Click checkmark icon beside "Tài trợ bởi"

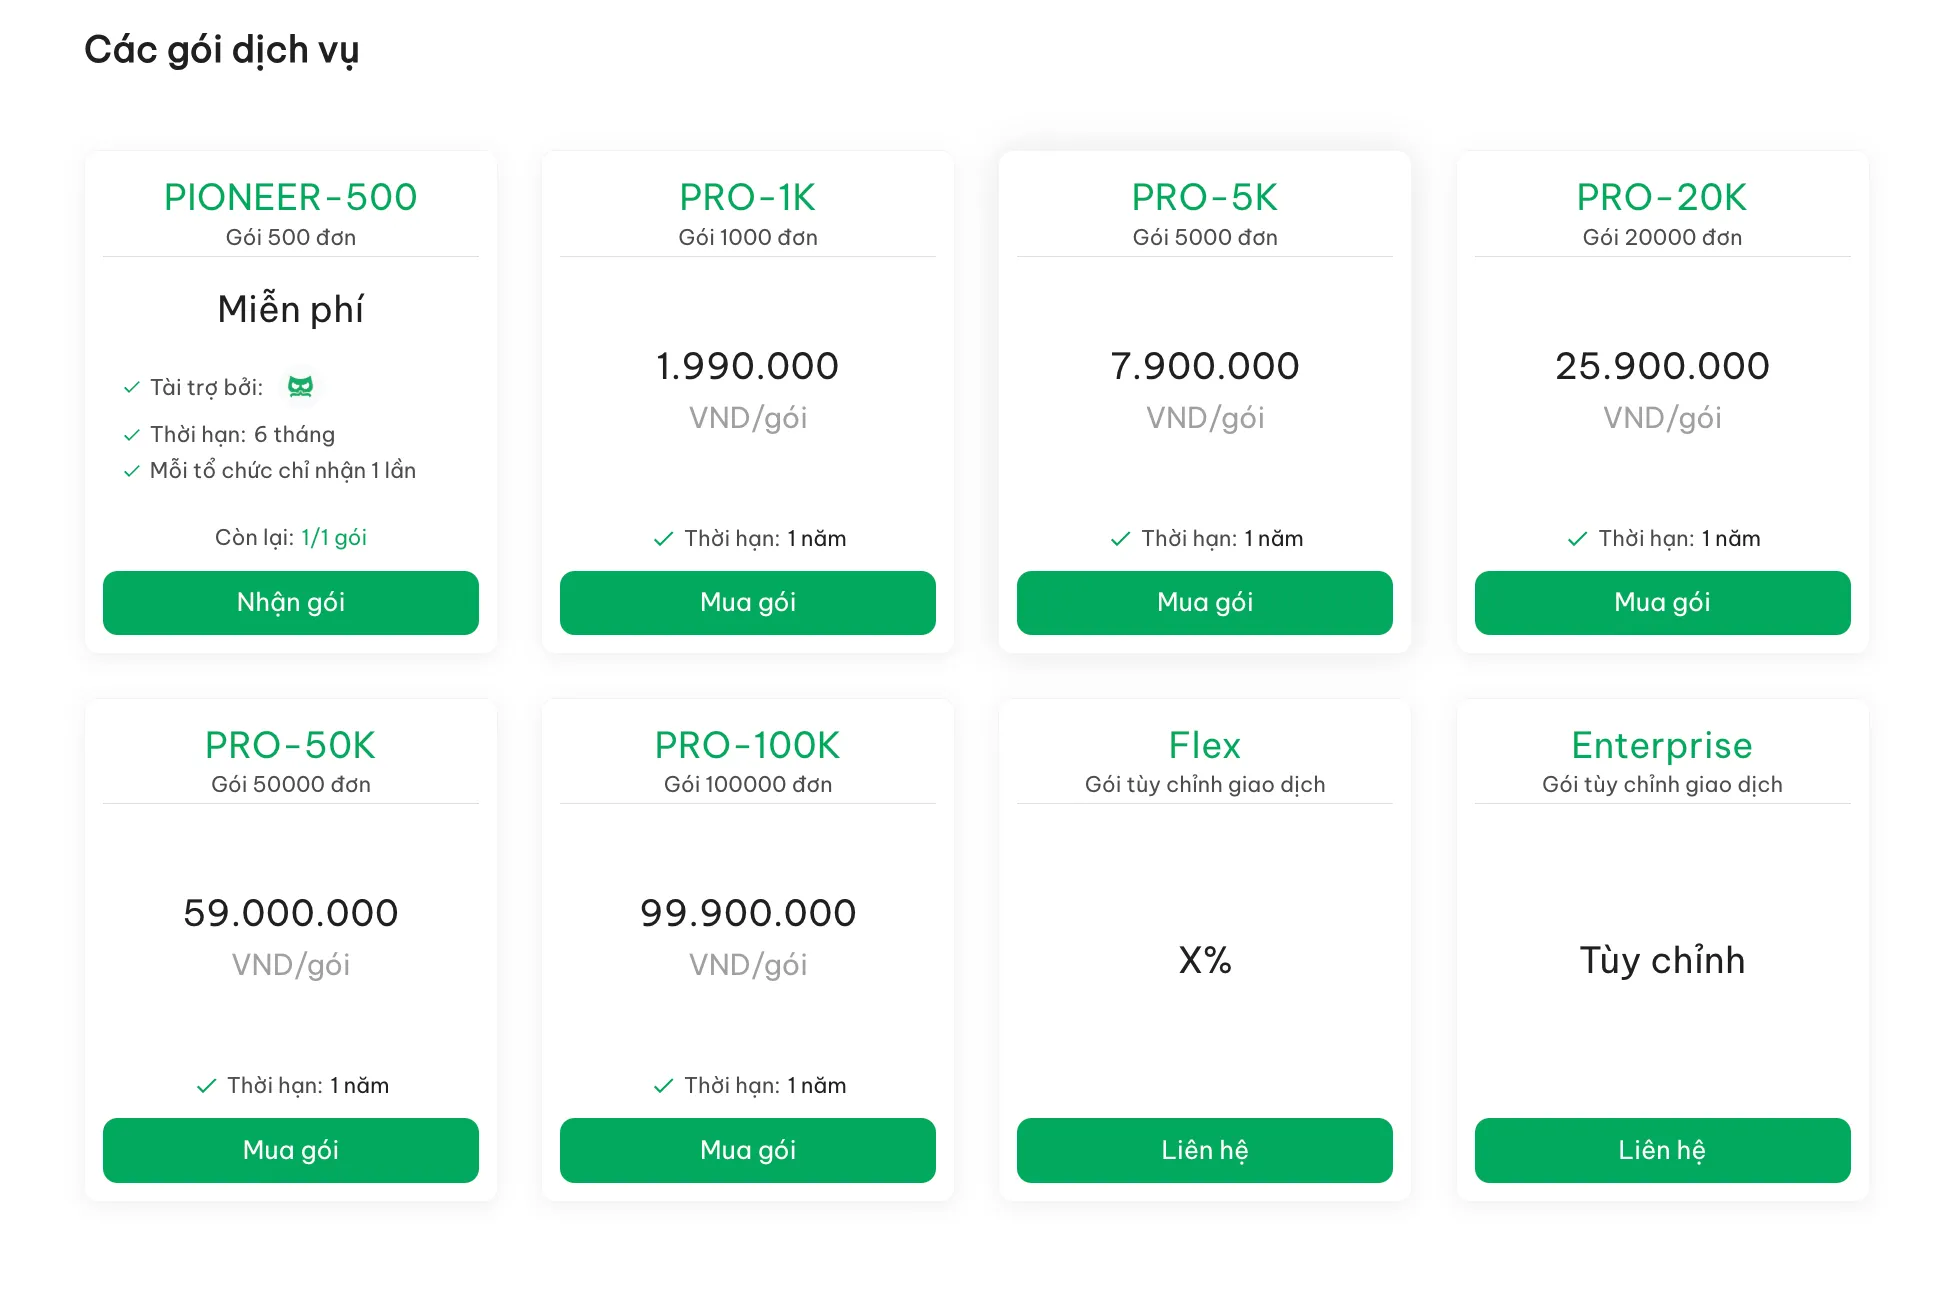pyautogui.click(x=131, y=388)
